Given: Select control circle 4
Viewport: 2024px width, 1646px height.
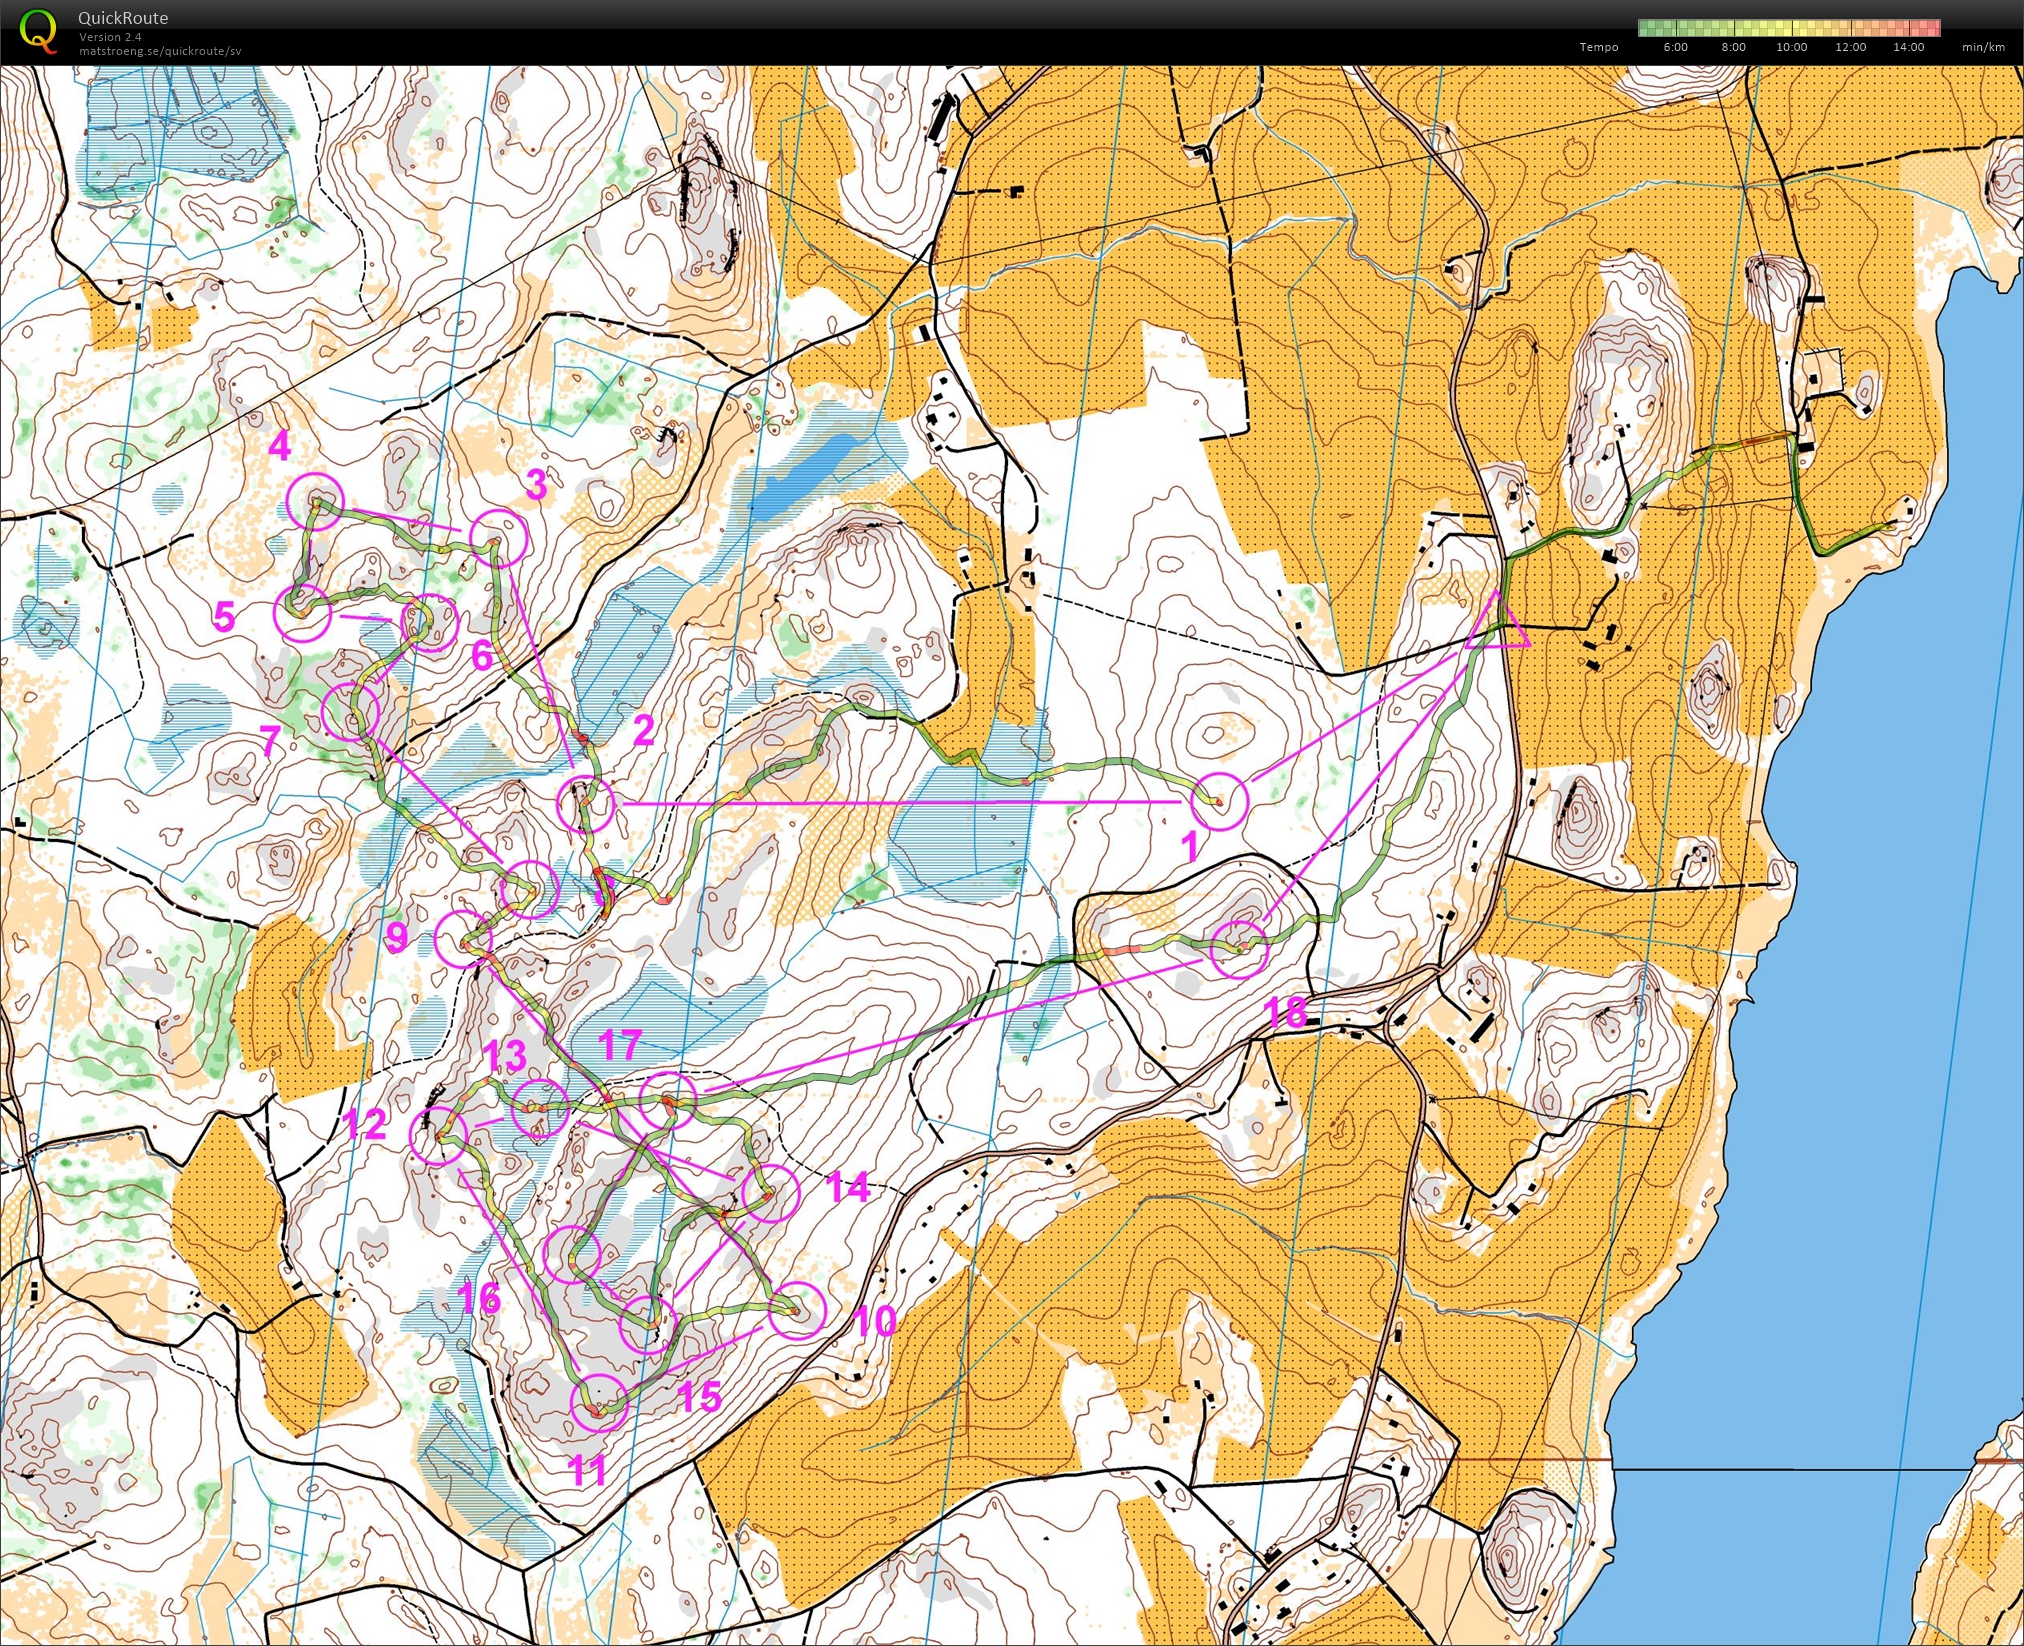Looking at the screenshot, I should coord(315,501).
